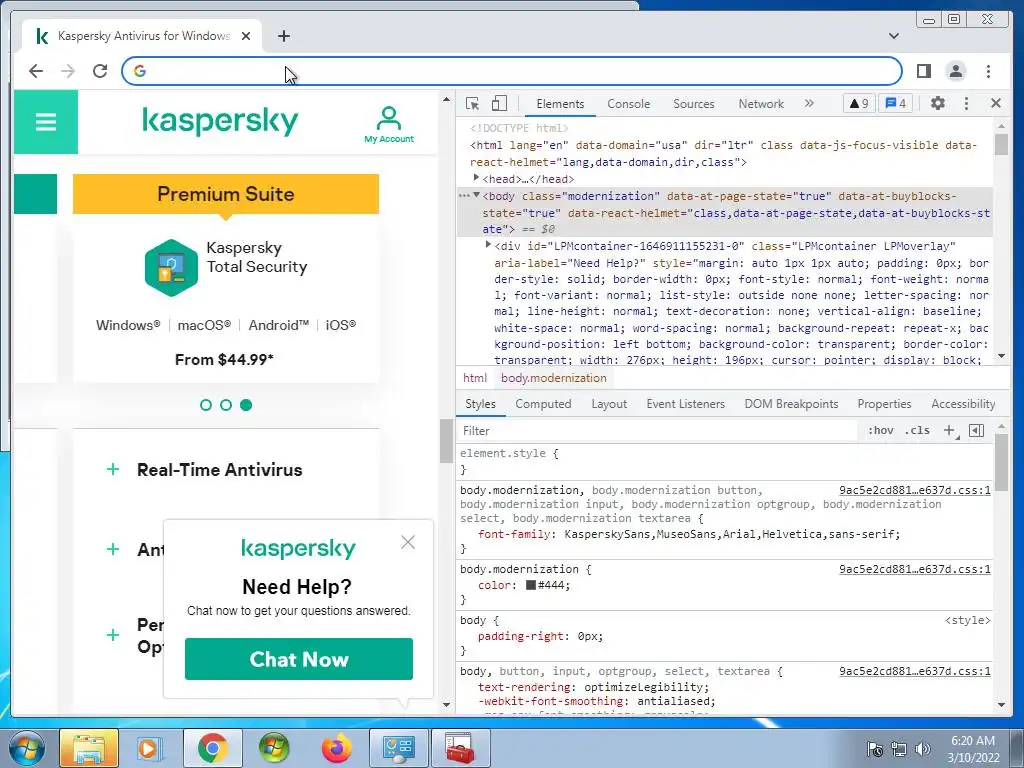Open the Accessibility sidebar tab
1024x768 pixels.
tap(963, 404)
